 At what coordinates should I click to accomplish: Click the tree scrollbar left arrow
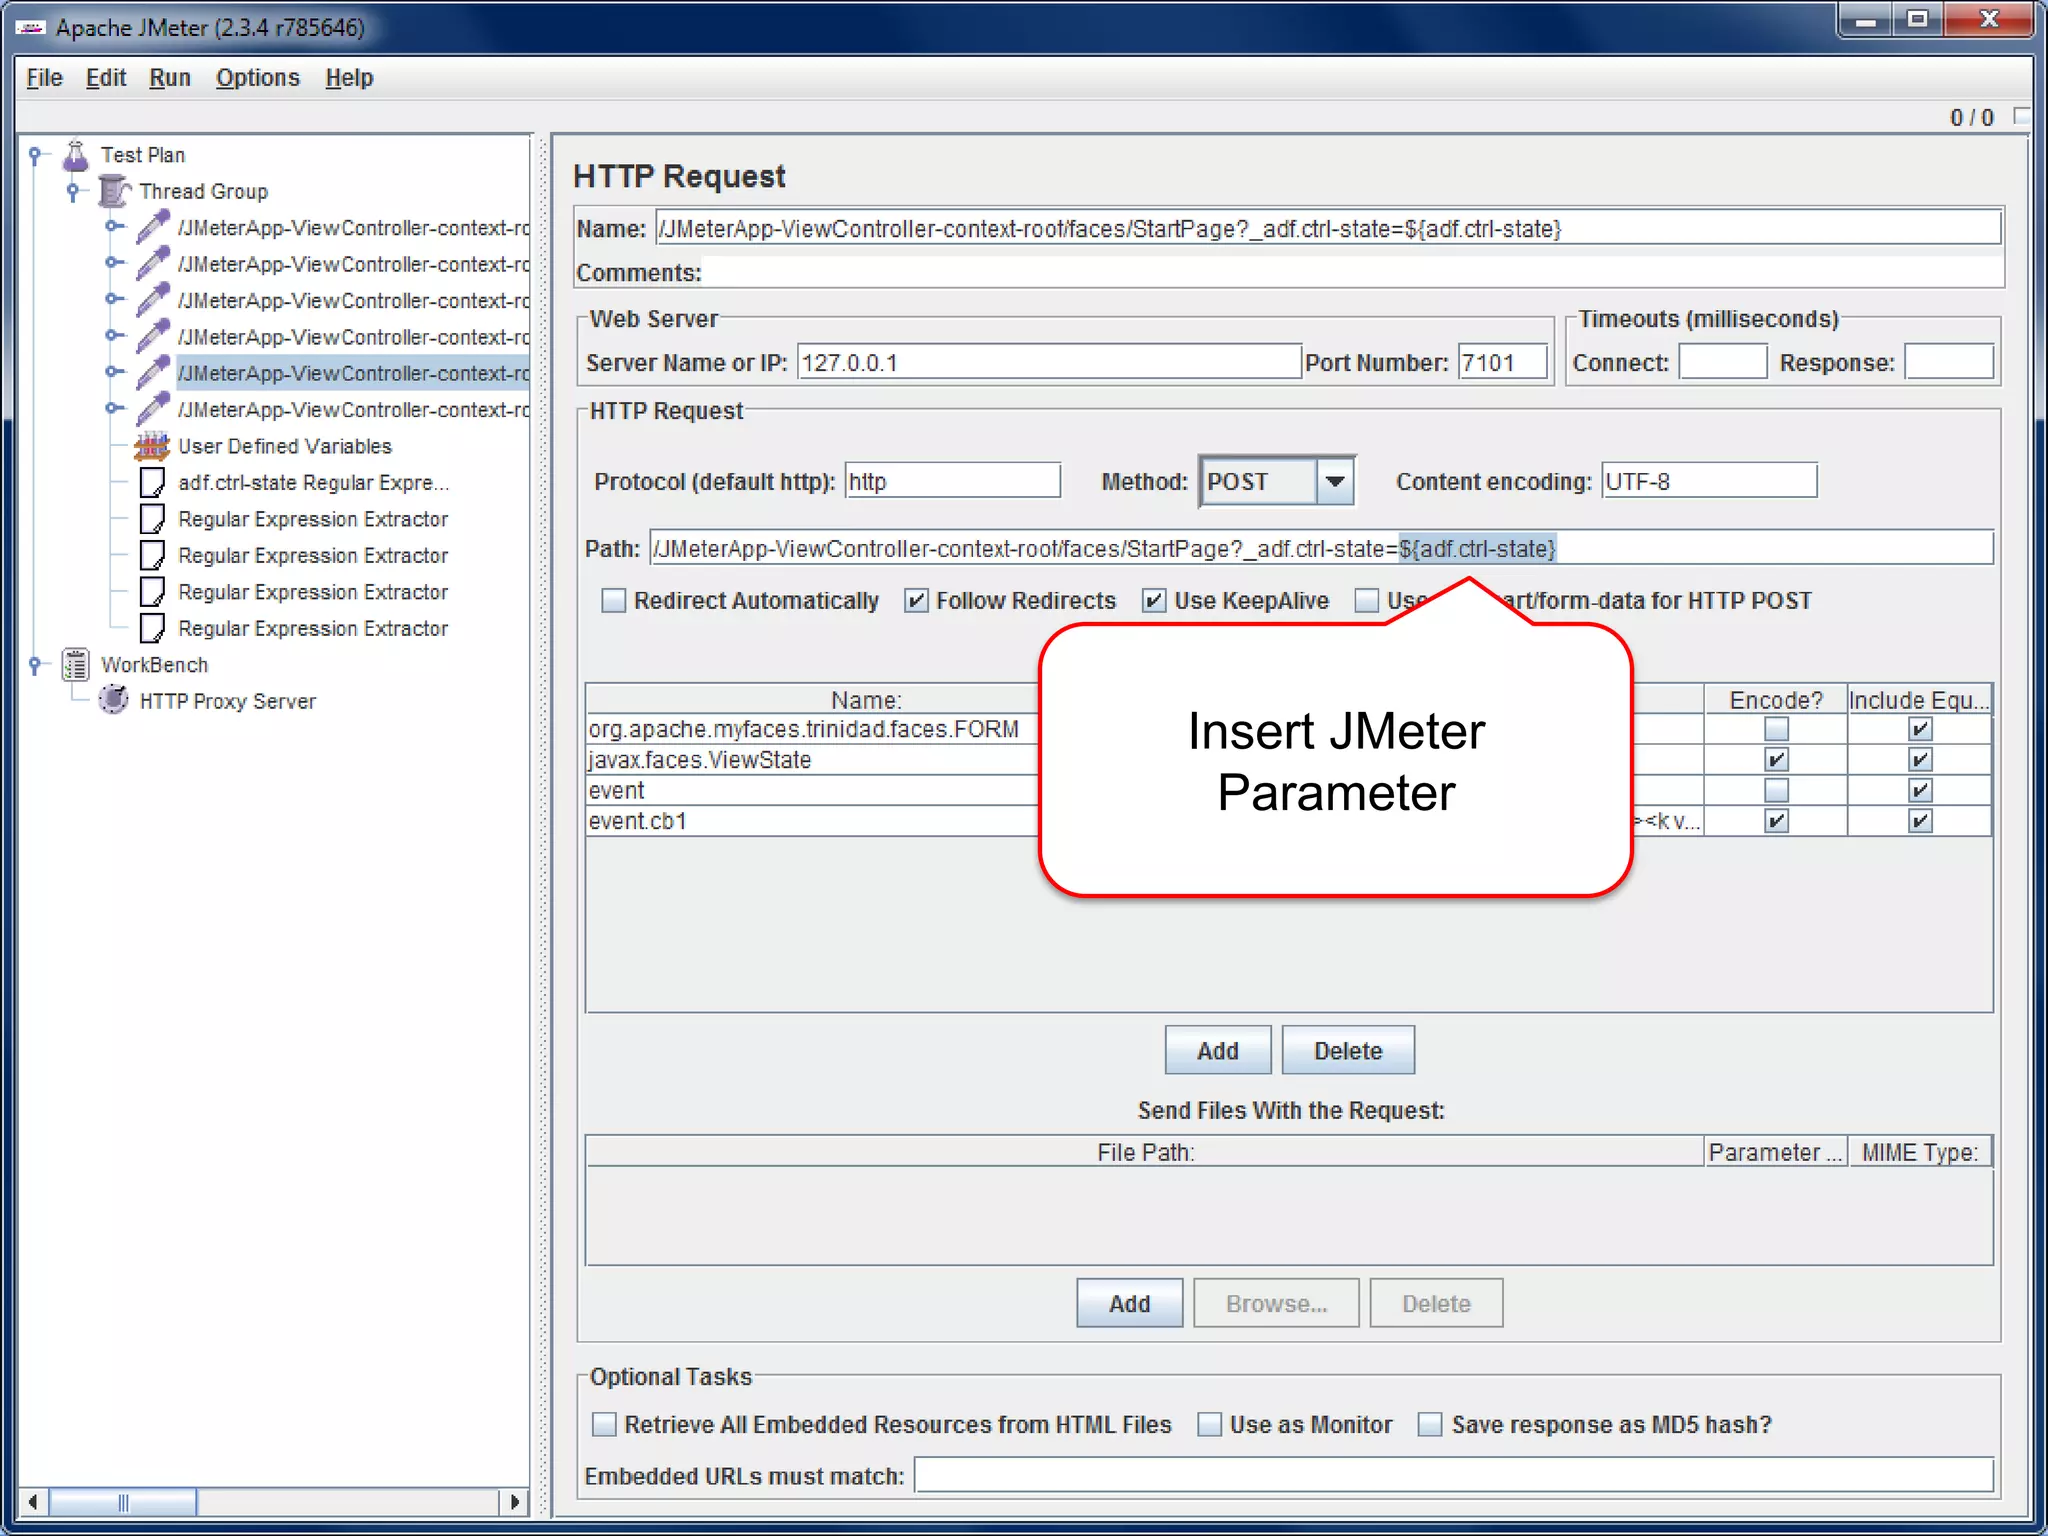click(33, 1502)
